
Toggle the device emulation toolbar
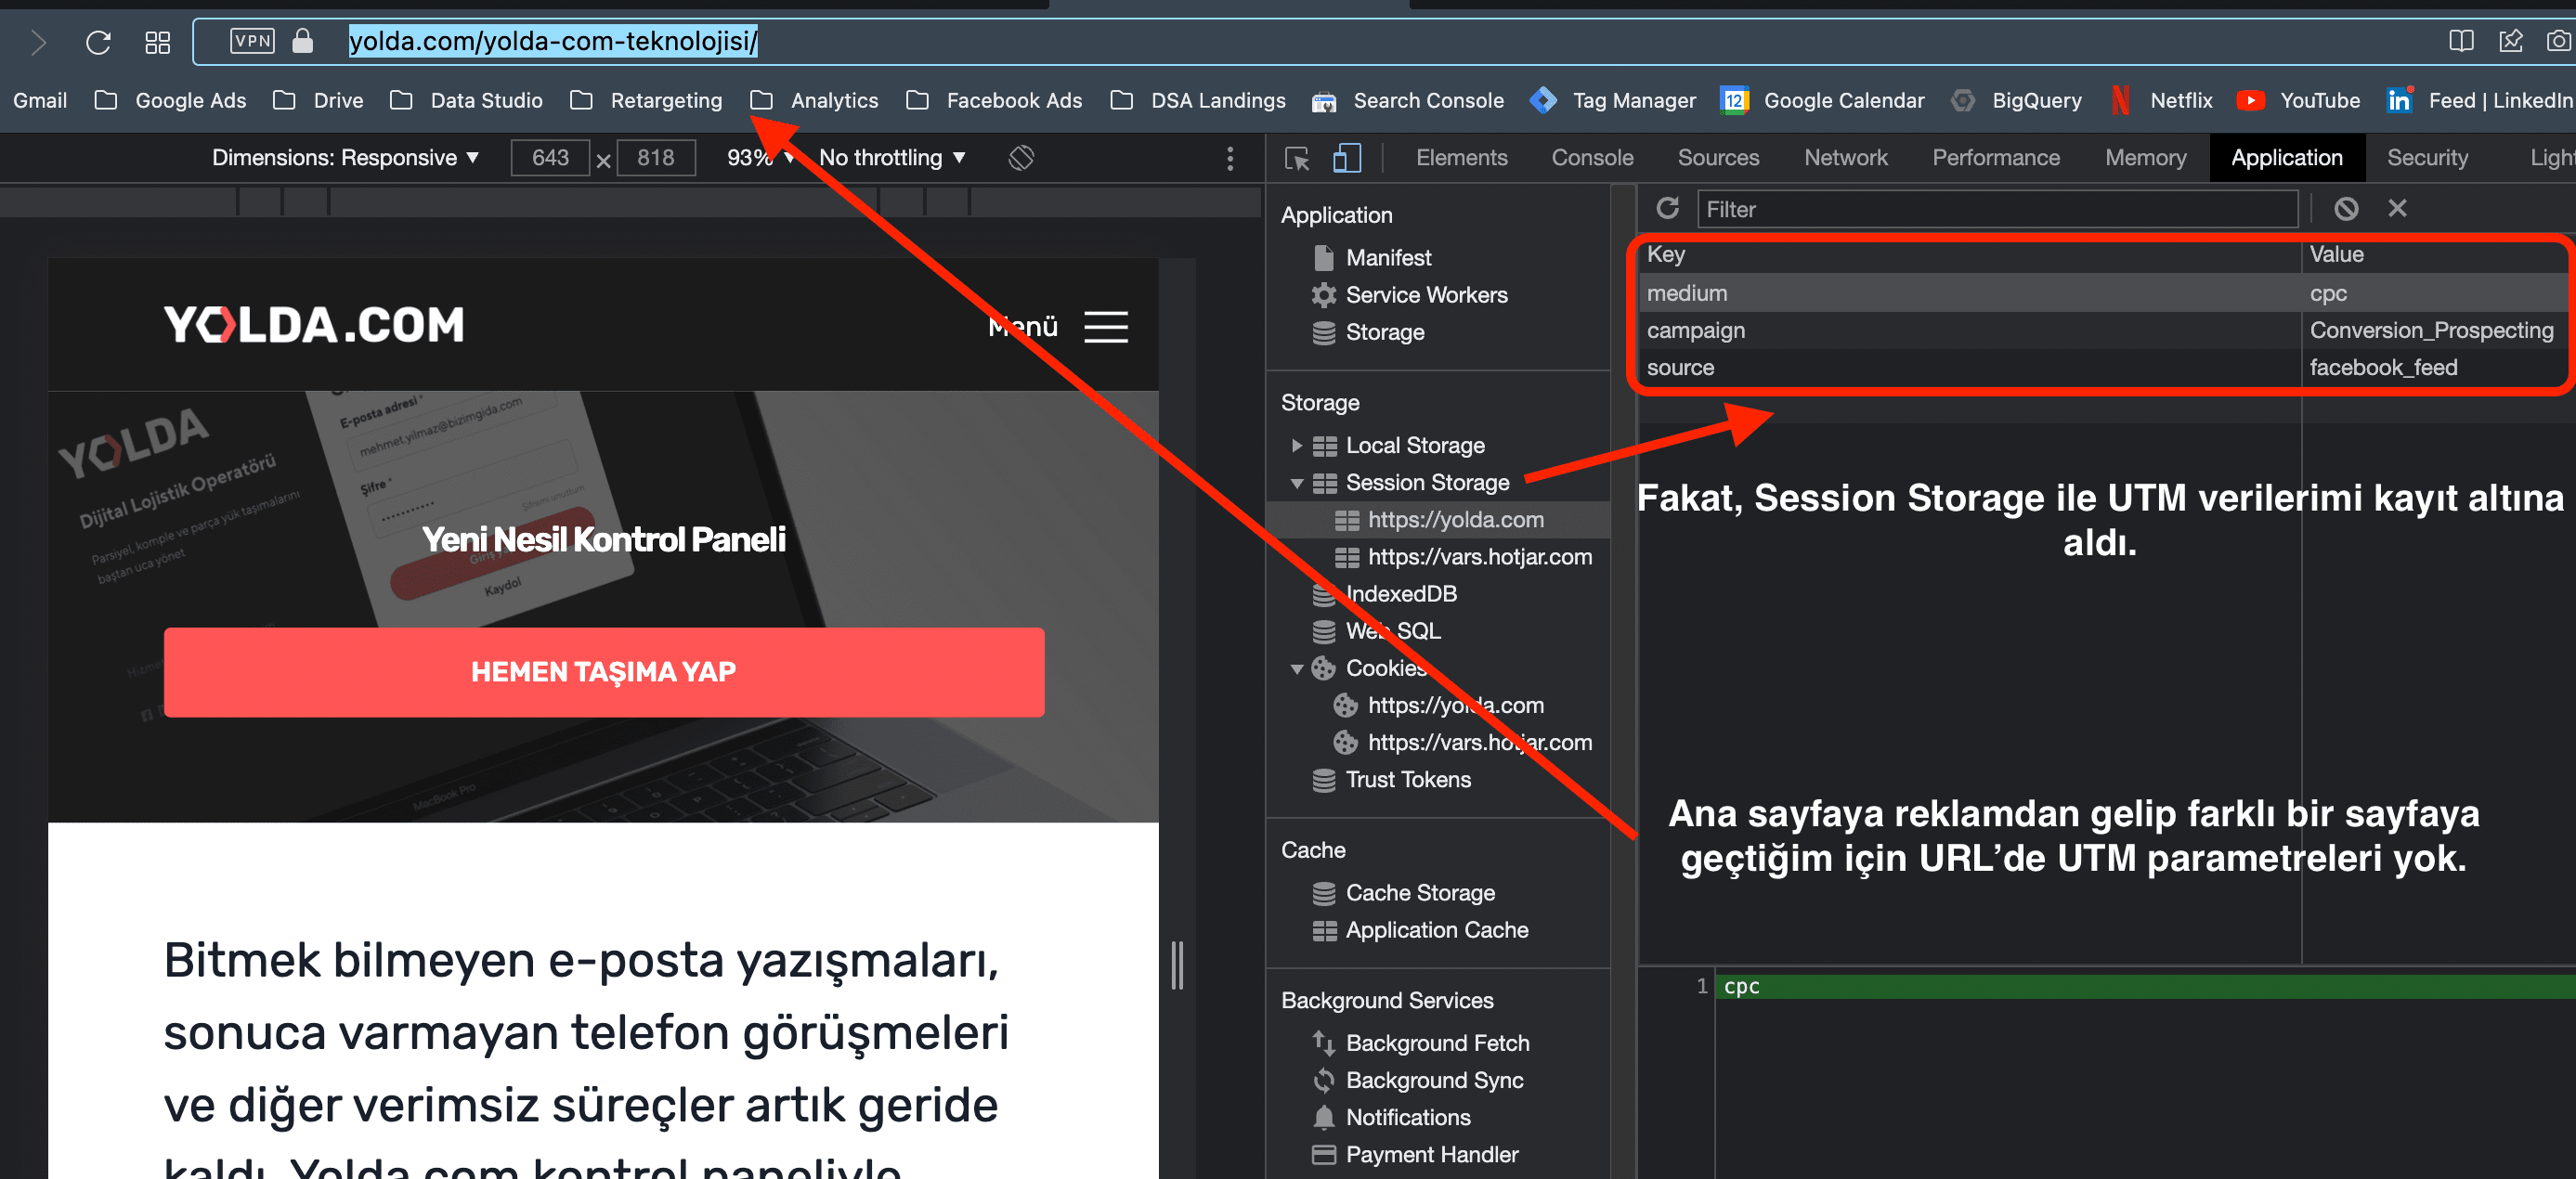point(1347,158)
